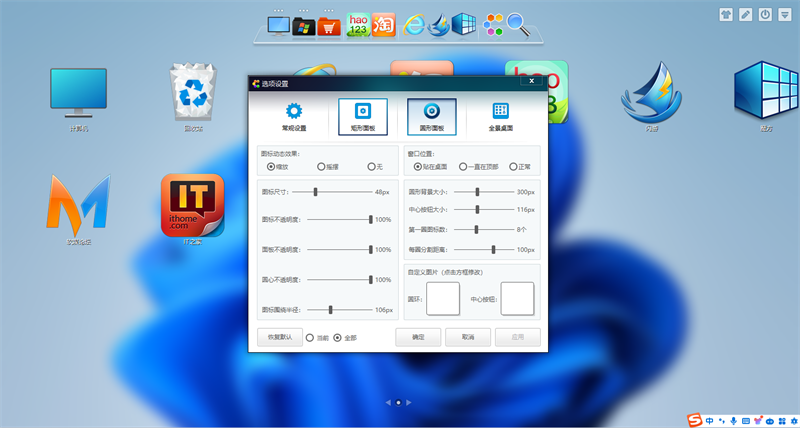800x428 pixels.
Task: Click the 每圈分割距离 slider handle
Action: coord(493,249)
